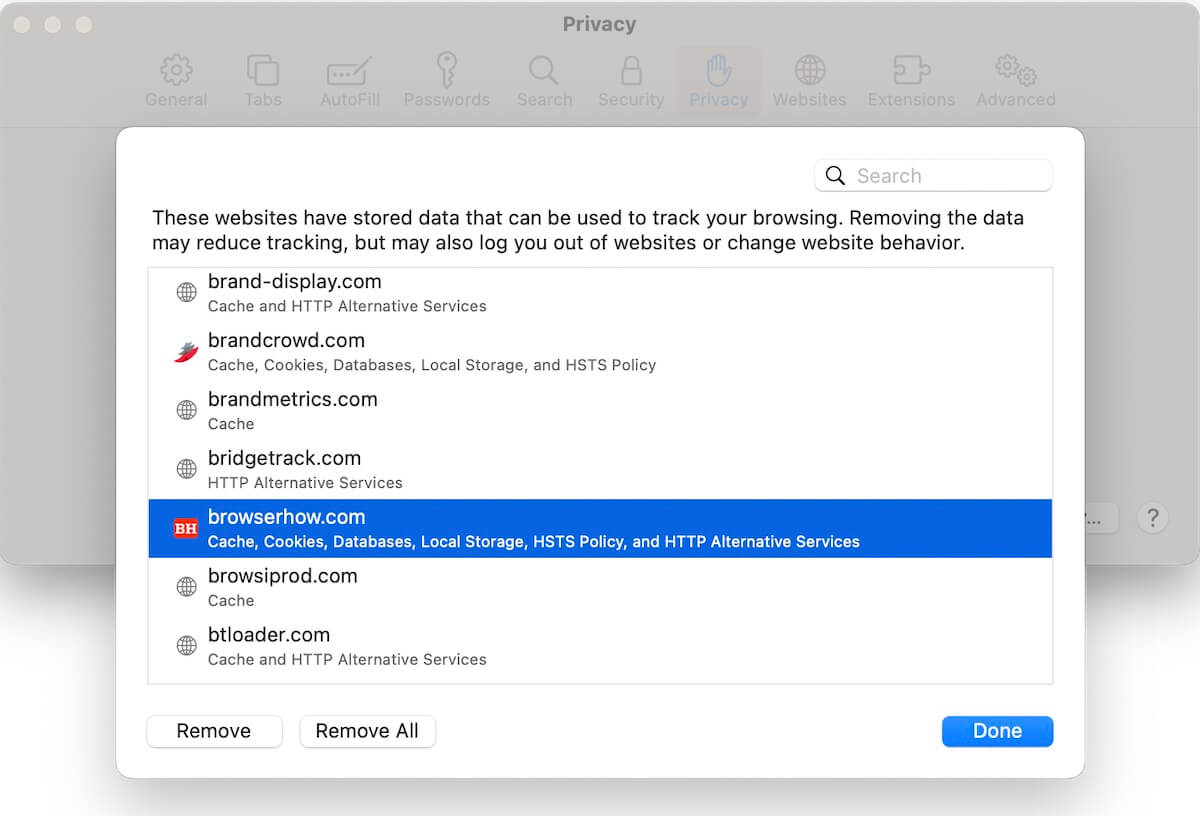Click the BH favicon of browserhow.com
This screenshot has height=816, width=1200.
pyautogui.click(x=186, y=528)
